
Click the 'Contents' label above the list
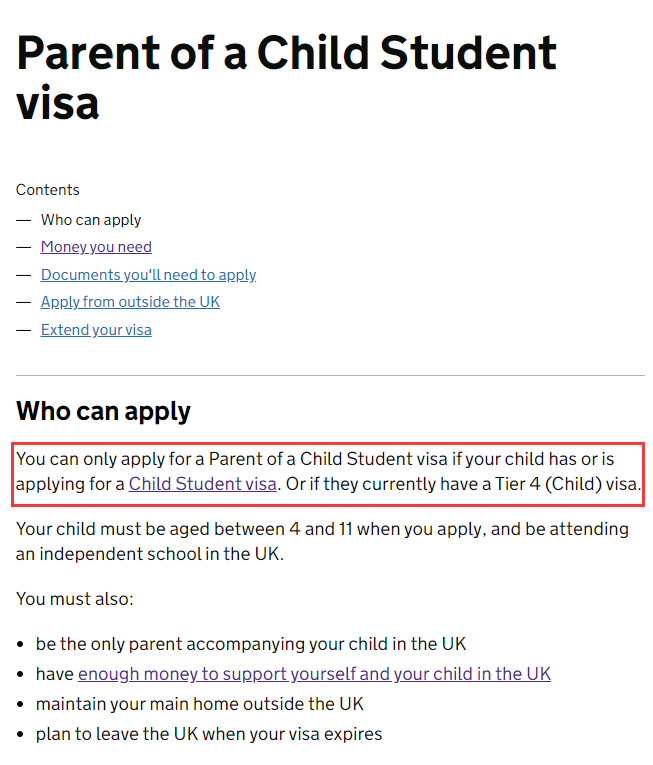pyautogui.click(x=47, y=190)
